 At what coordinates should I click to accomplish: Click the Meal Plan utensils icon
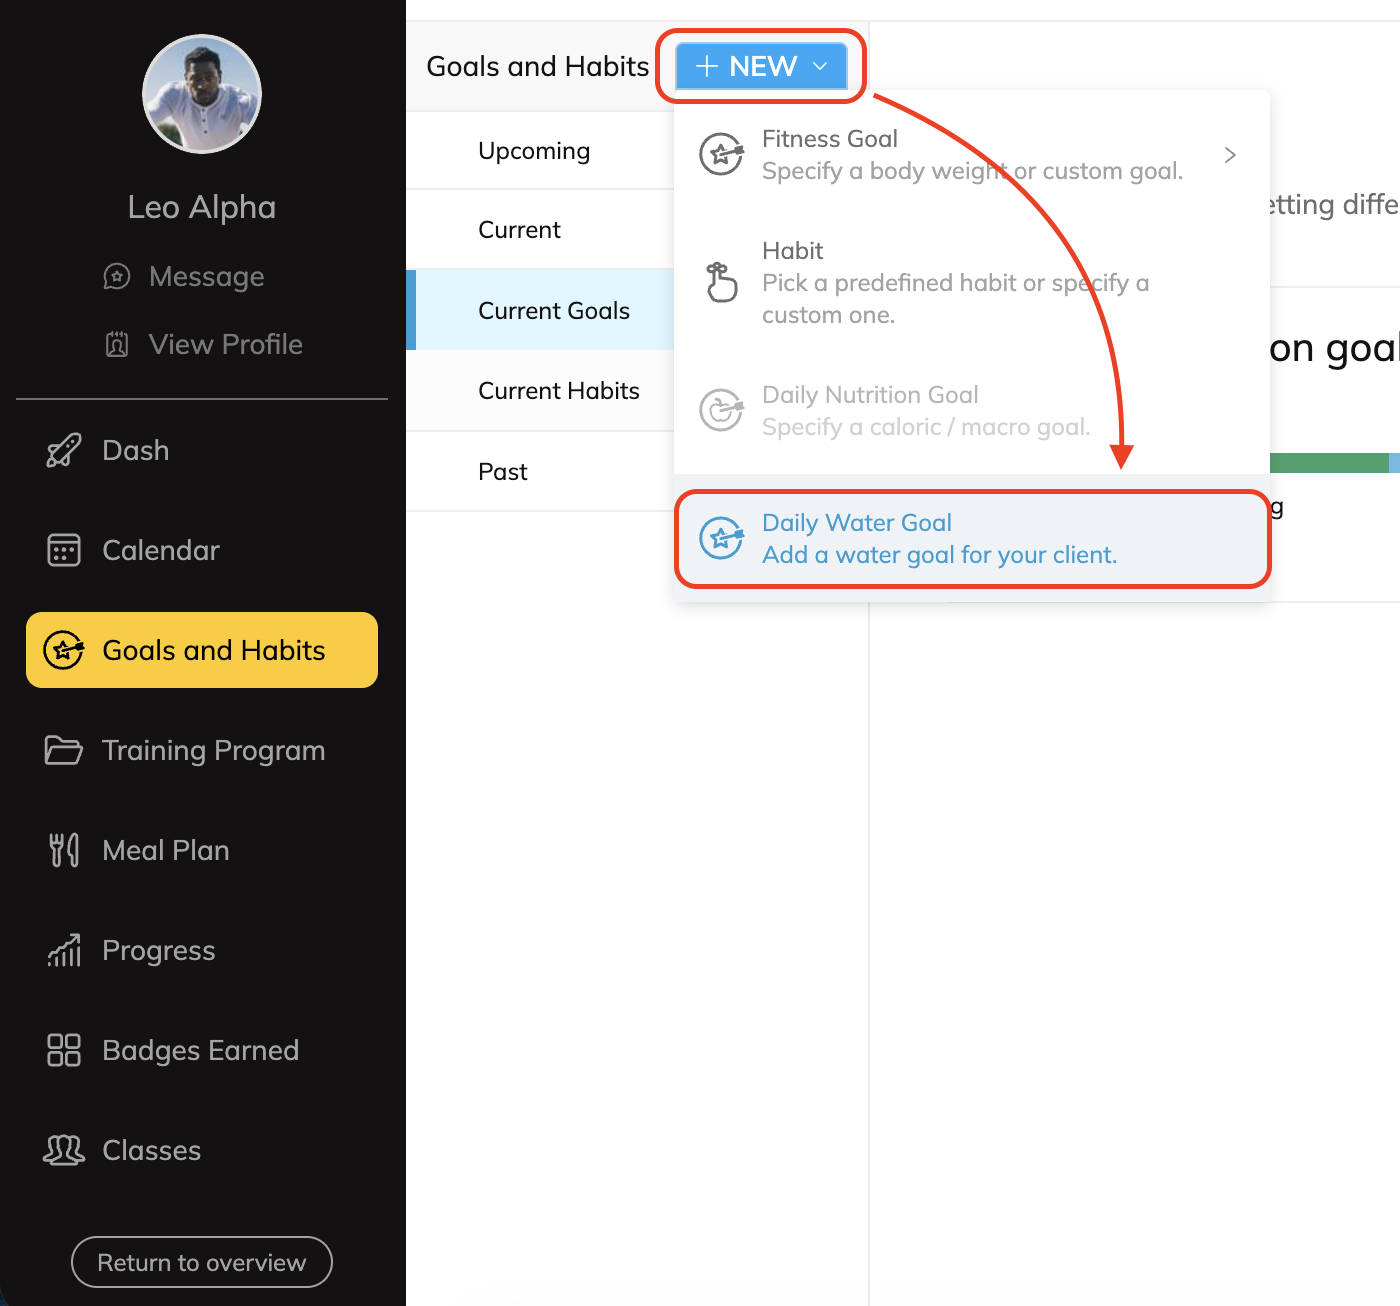click(x=63, y=850)
